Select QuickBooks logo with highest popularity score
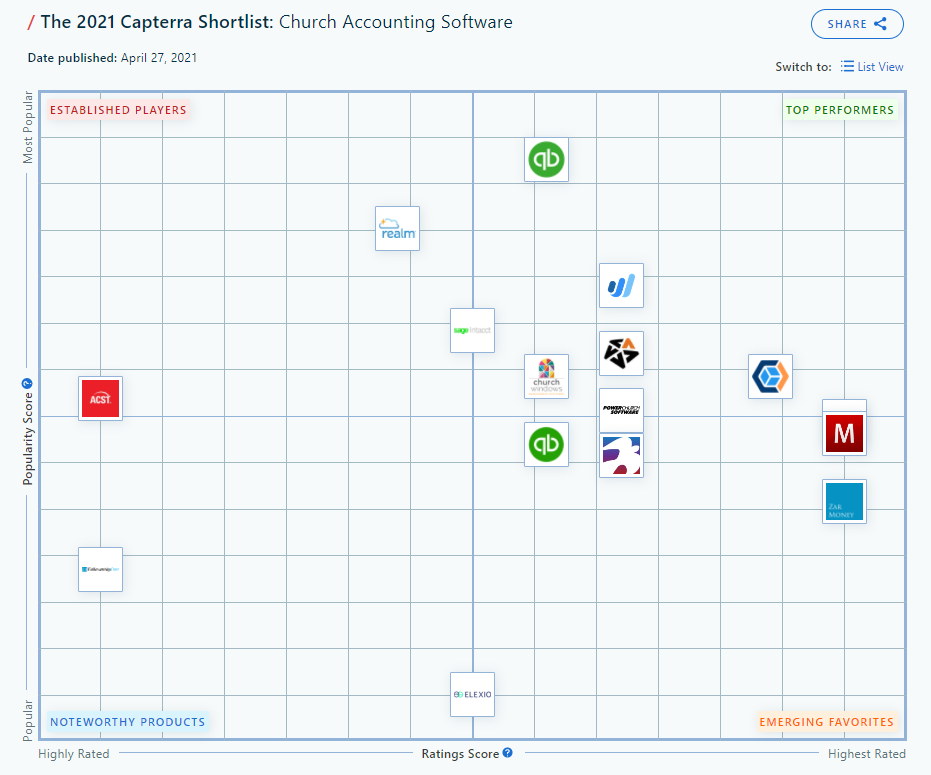This screenshot has height=775, width=931. point(546,160)
